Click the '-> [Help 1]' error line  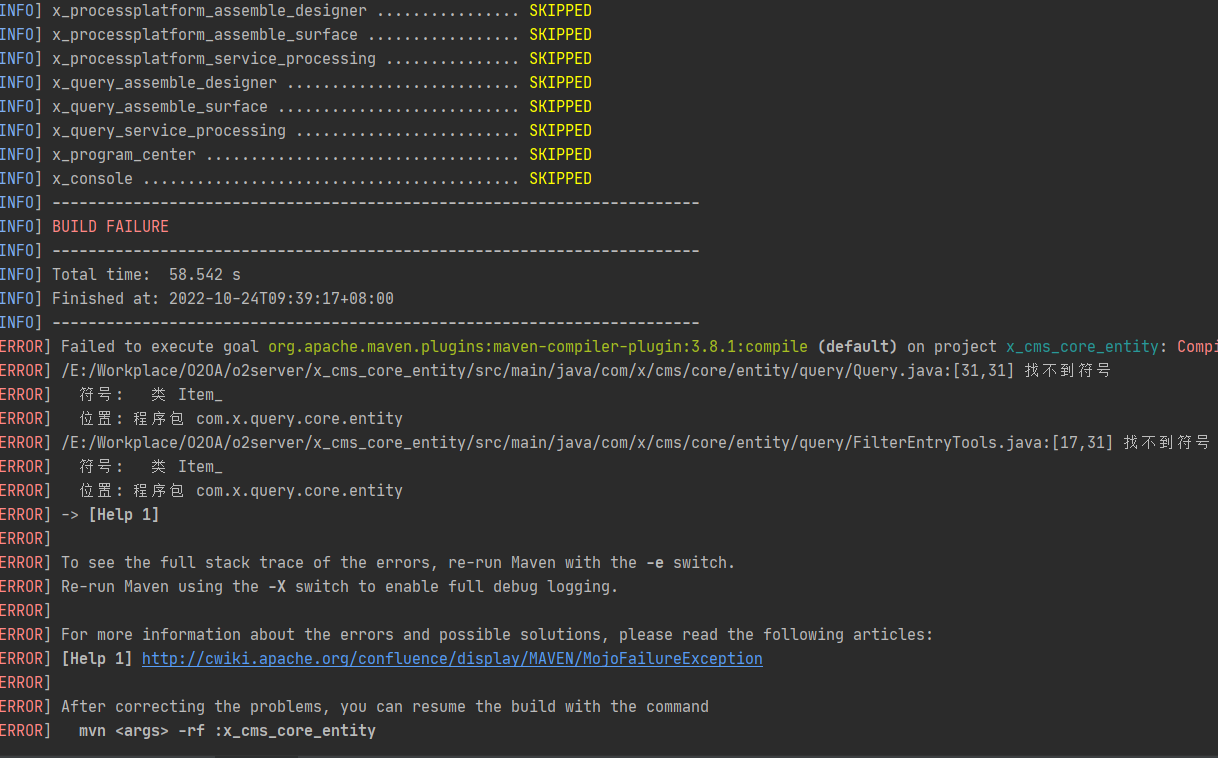110,515
